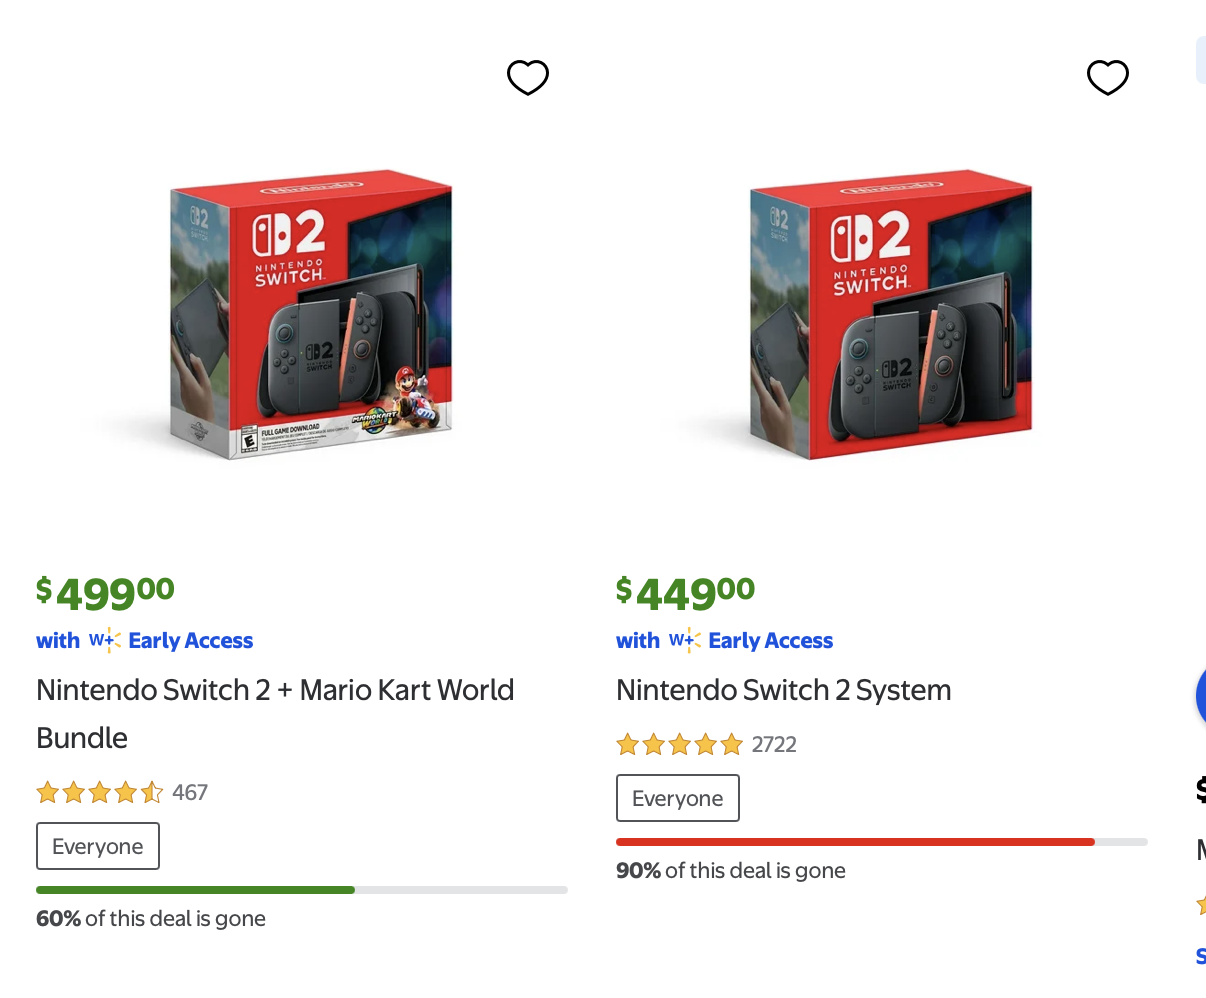Click the partially visible blue circular button
The width and height of the screenshot is (1206, 998).
(1199, 696)
